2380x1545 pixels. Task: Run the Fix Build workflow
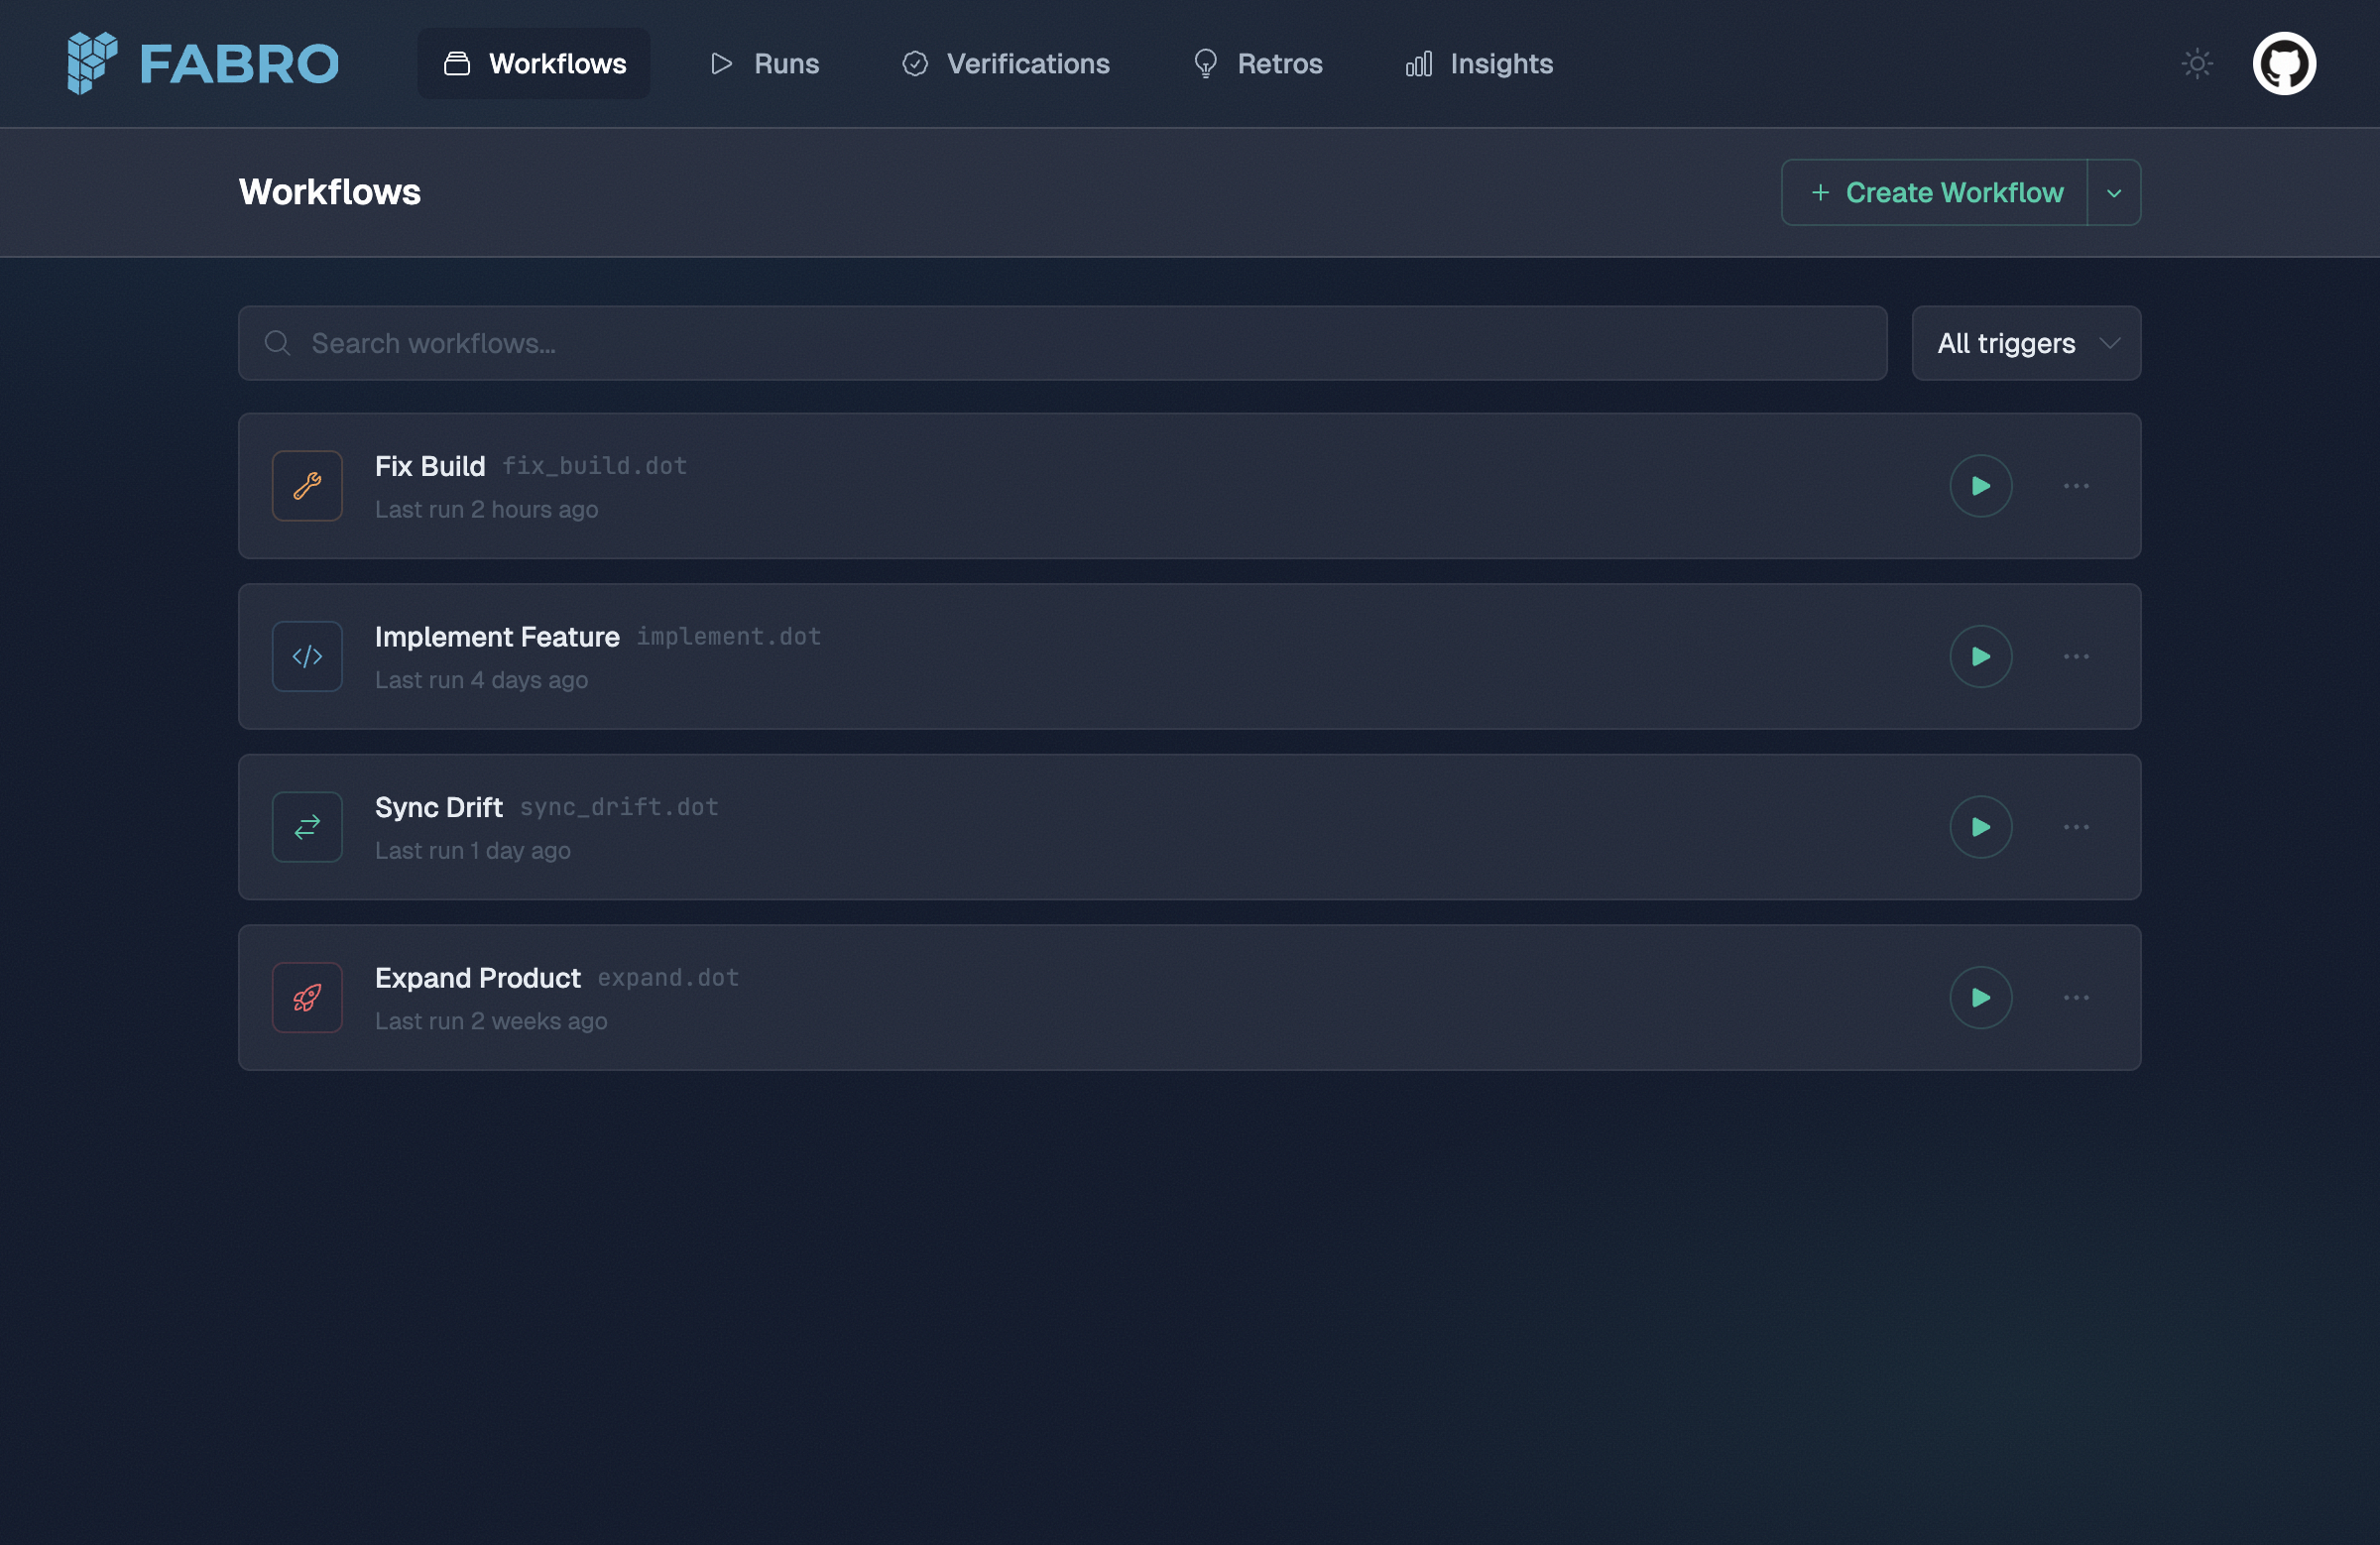1981,486
